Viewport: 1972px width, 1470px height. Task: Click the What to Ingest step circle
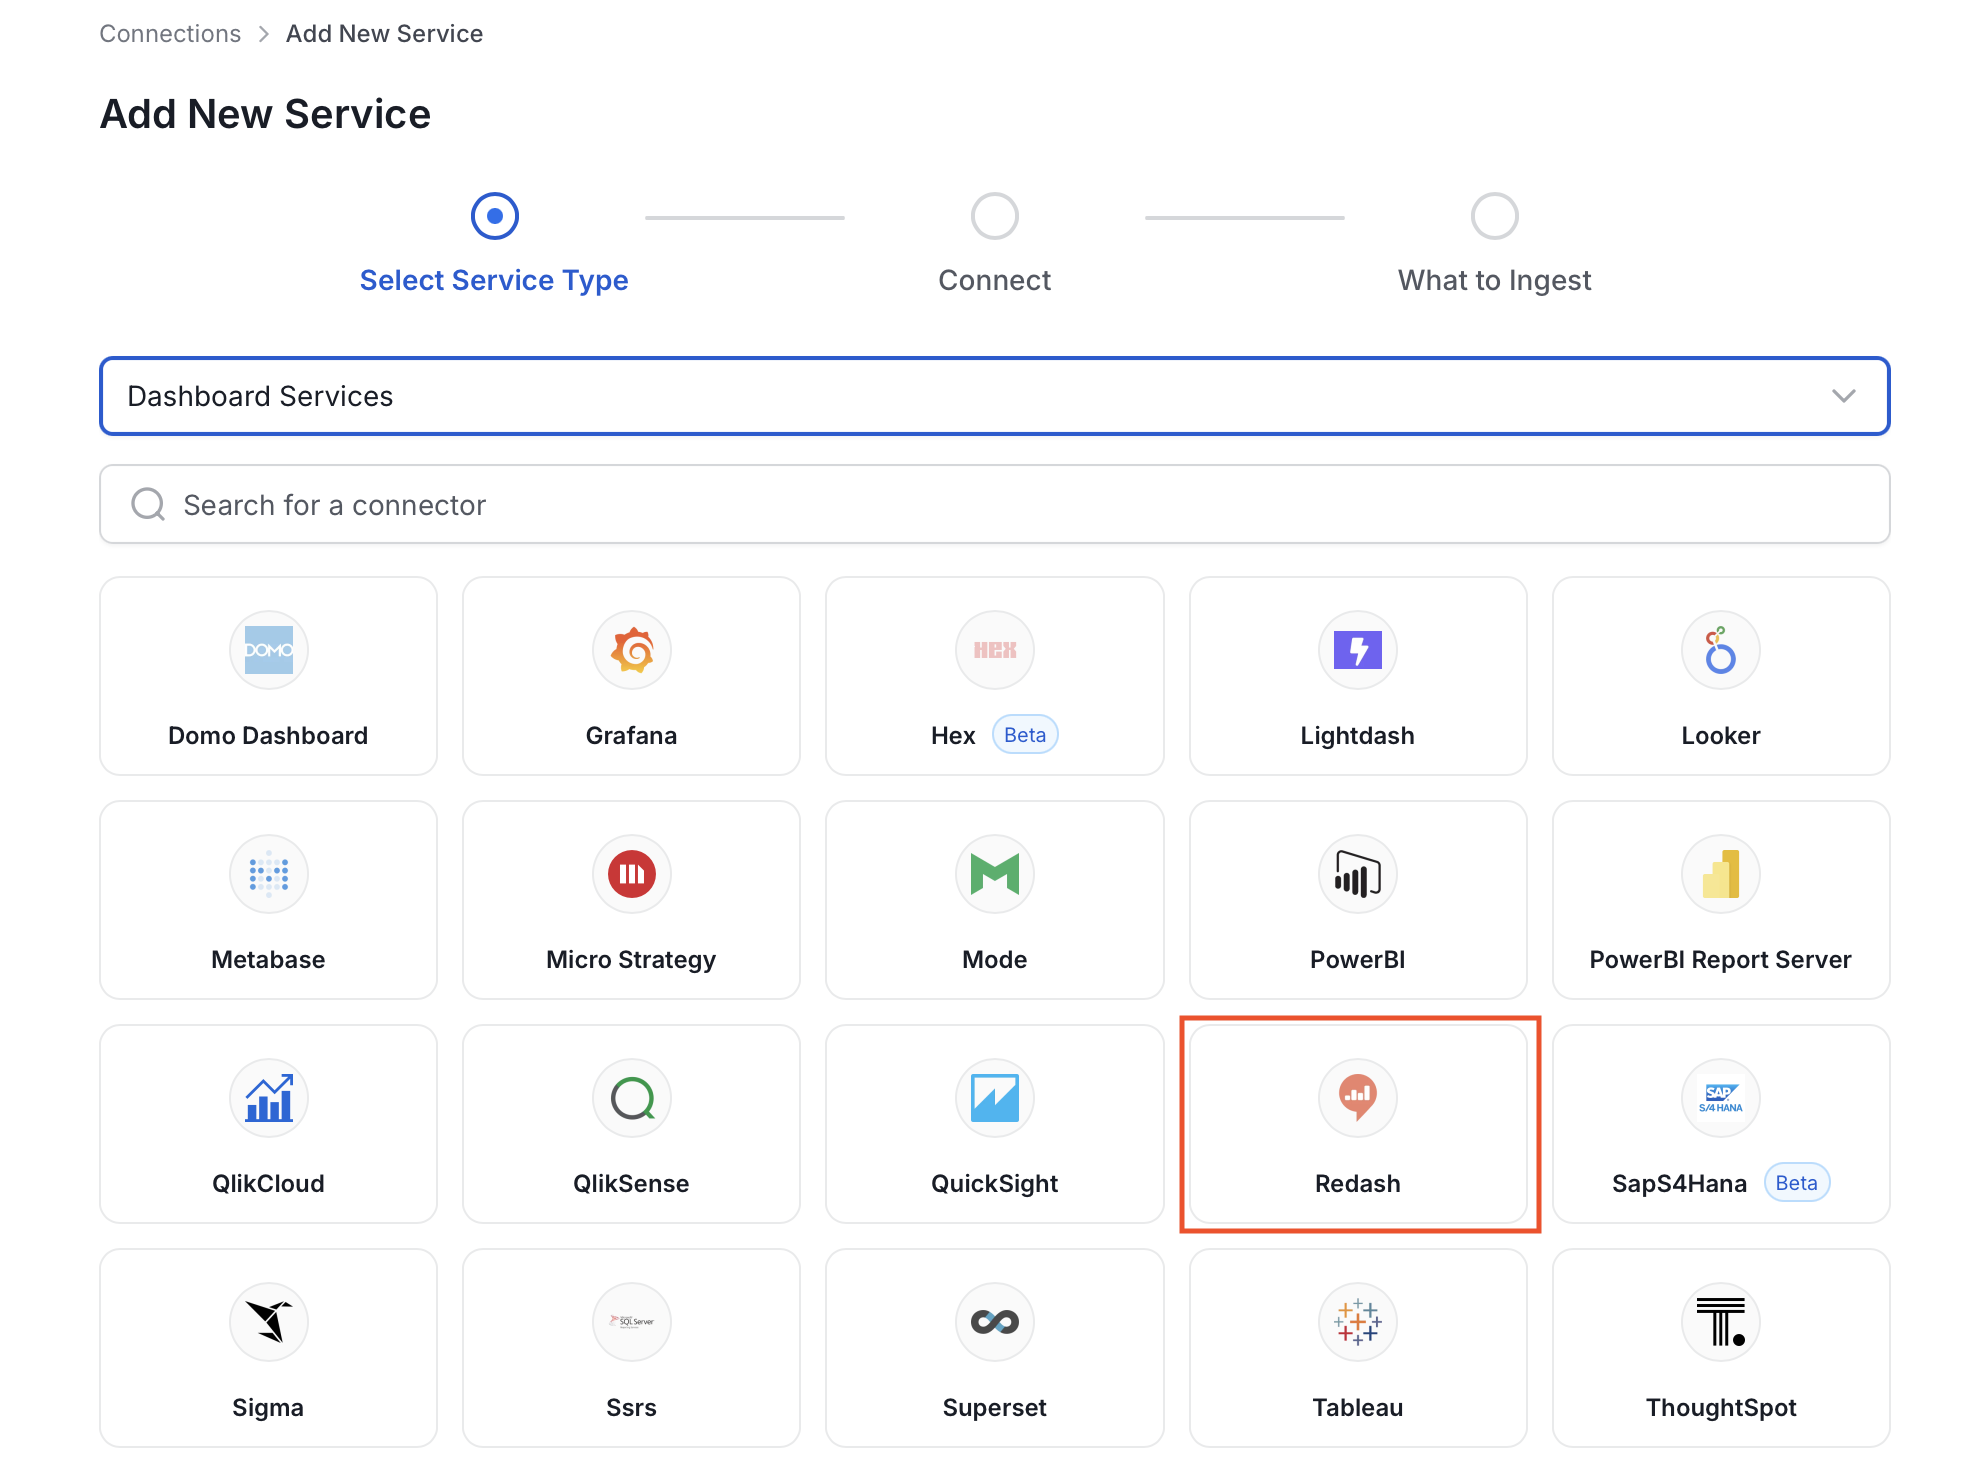(1495, 216)
